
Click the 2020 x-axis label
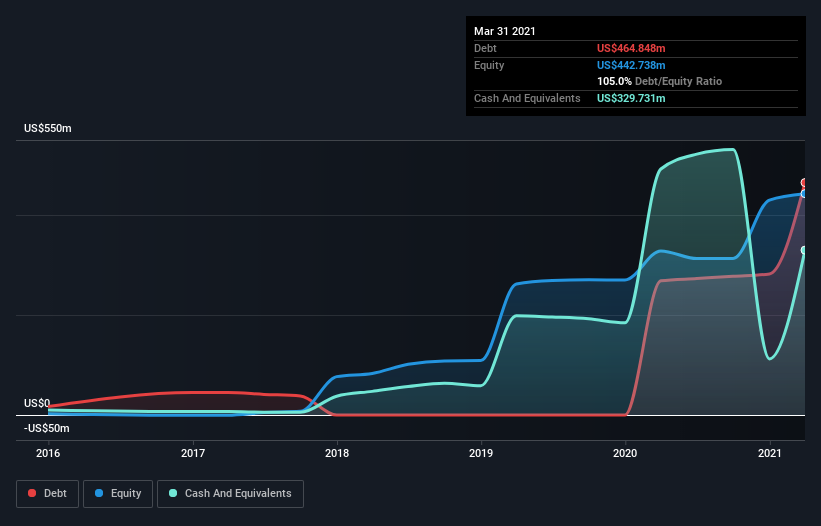625,453
